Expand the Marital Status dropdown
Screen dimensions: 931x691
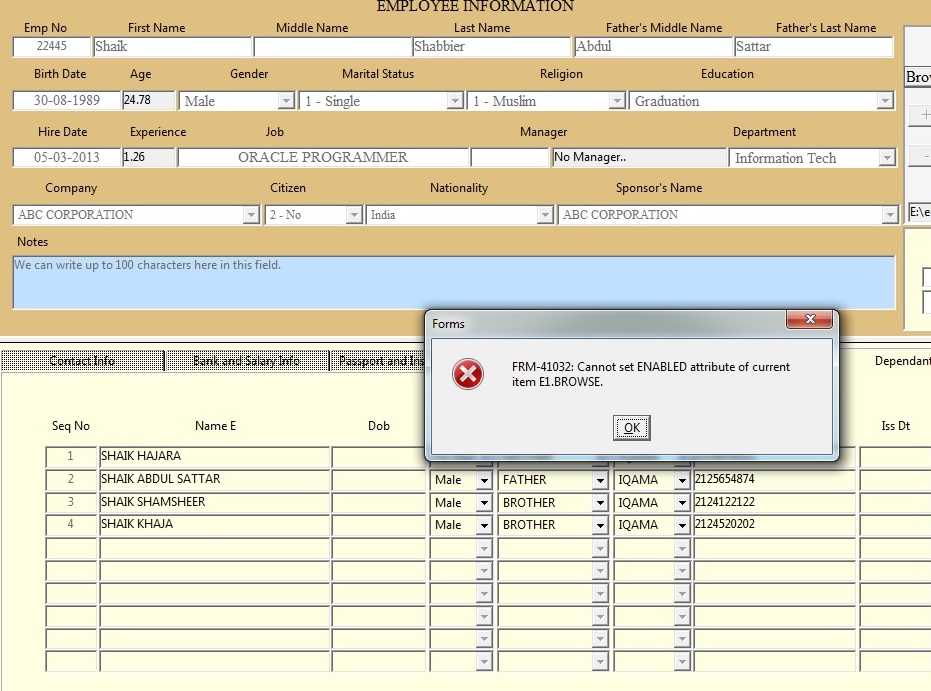click(x=453, y=101)
